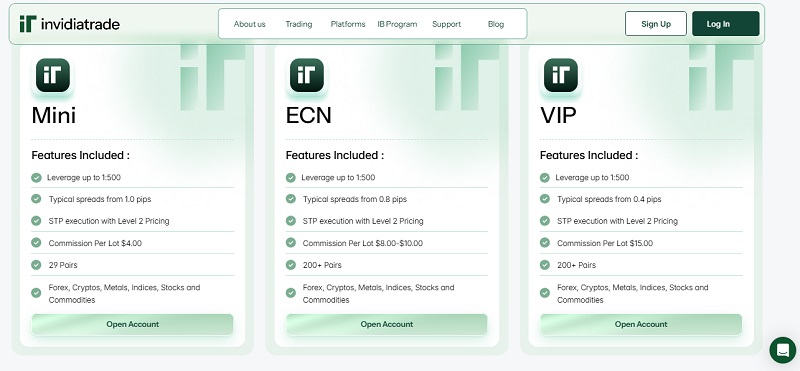Click text 'Commission Per Lot $8.00-$10.00'
The image size is (800, 371).
(363, 243)
